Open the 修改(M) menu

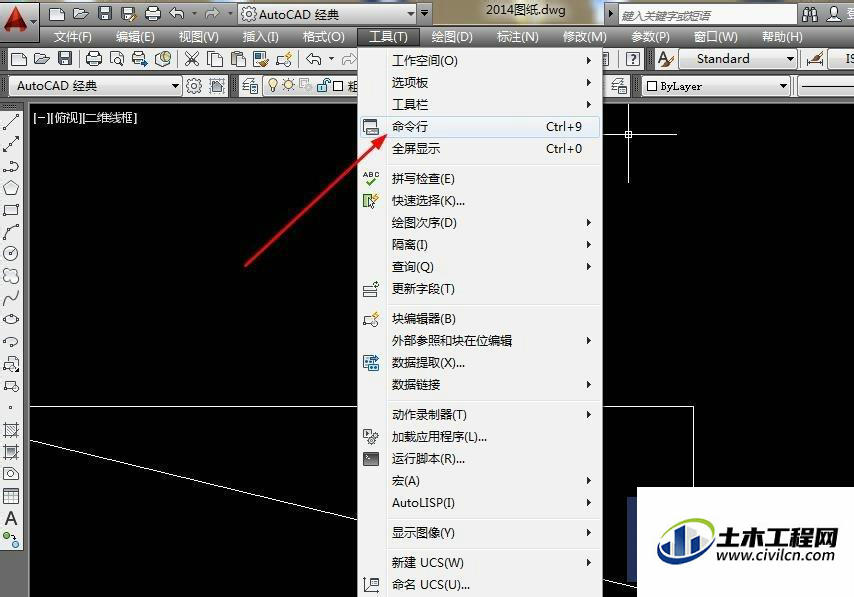(584, 37)
